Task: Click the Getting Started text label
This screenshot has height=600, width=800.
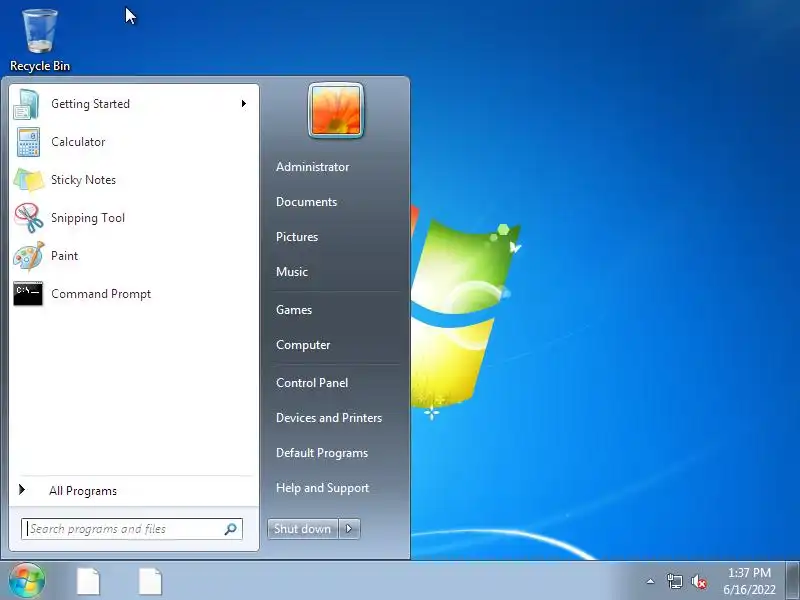Action: (90, 104)
